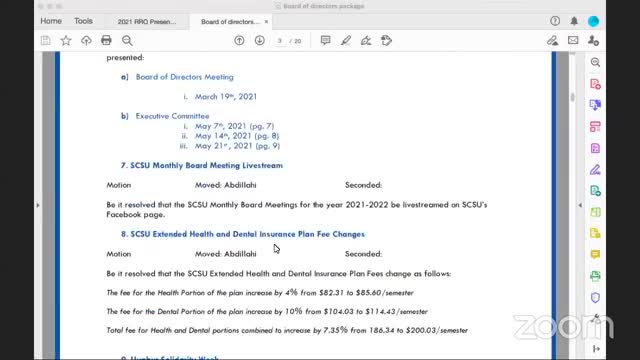Open the user account avatar
Screen dimensions: 640x360
[593, 21]
